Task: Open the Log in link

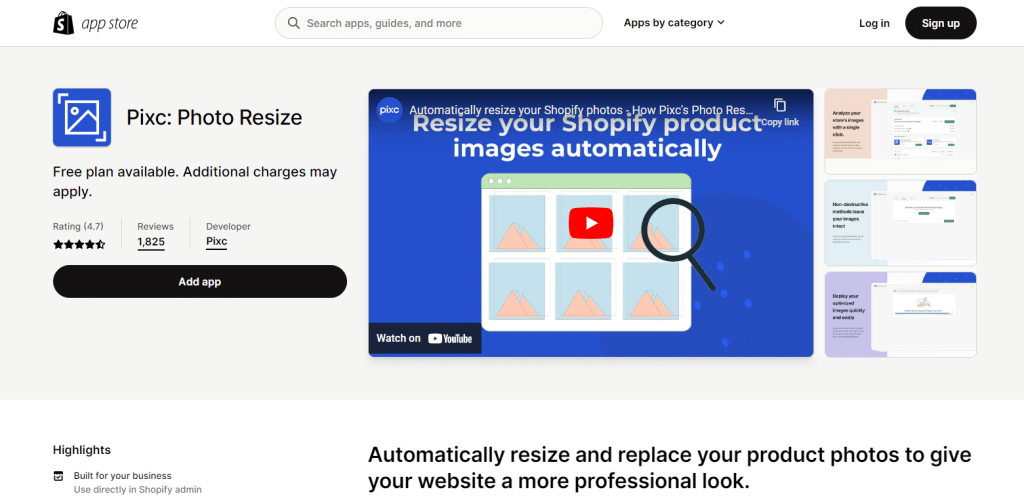Action: click(874, 23)
